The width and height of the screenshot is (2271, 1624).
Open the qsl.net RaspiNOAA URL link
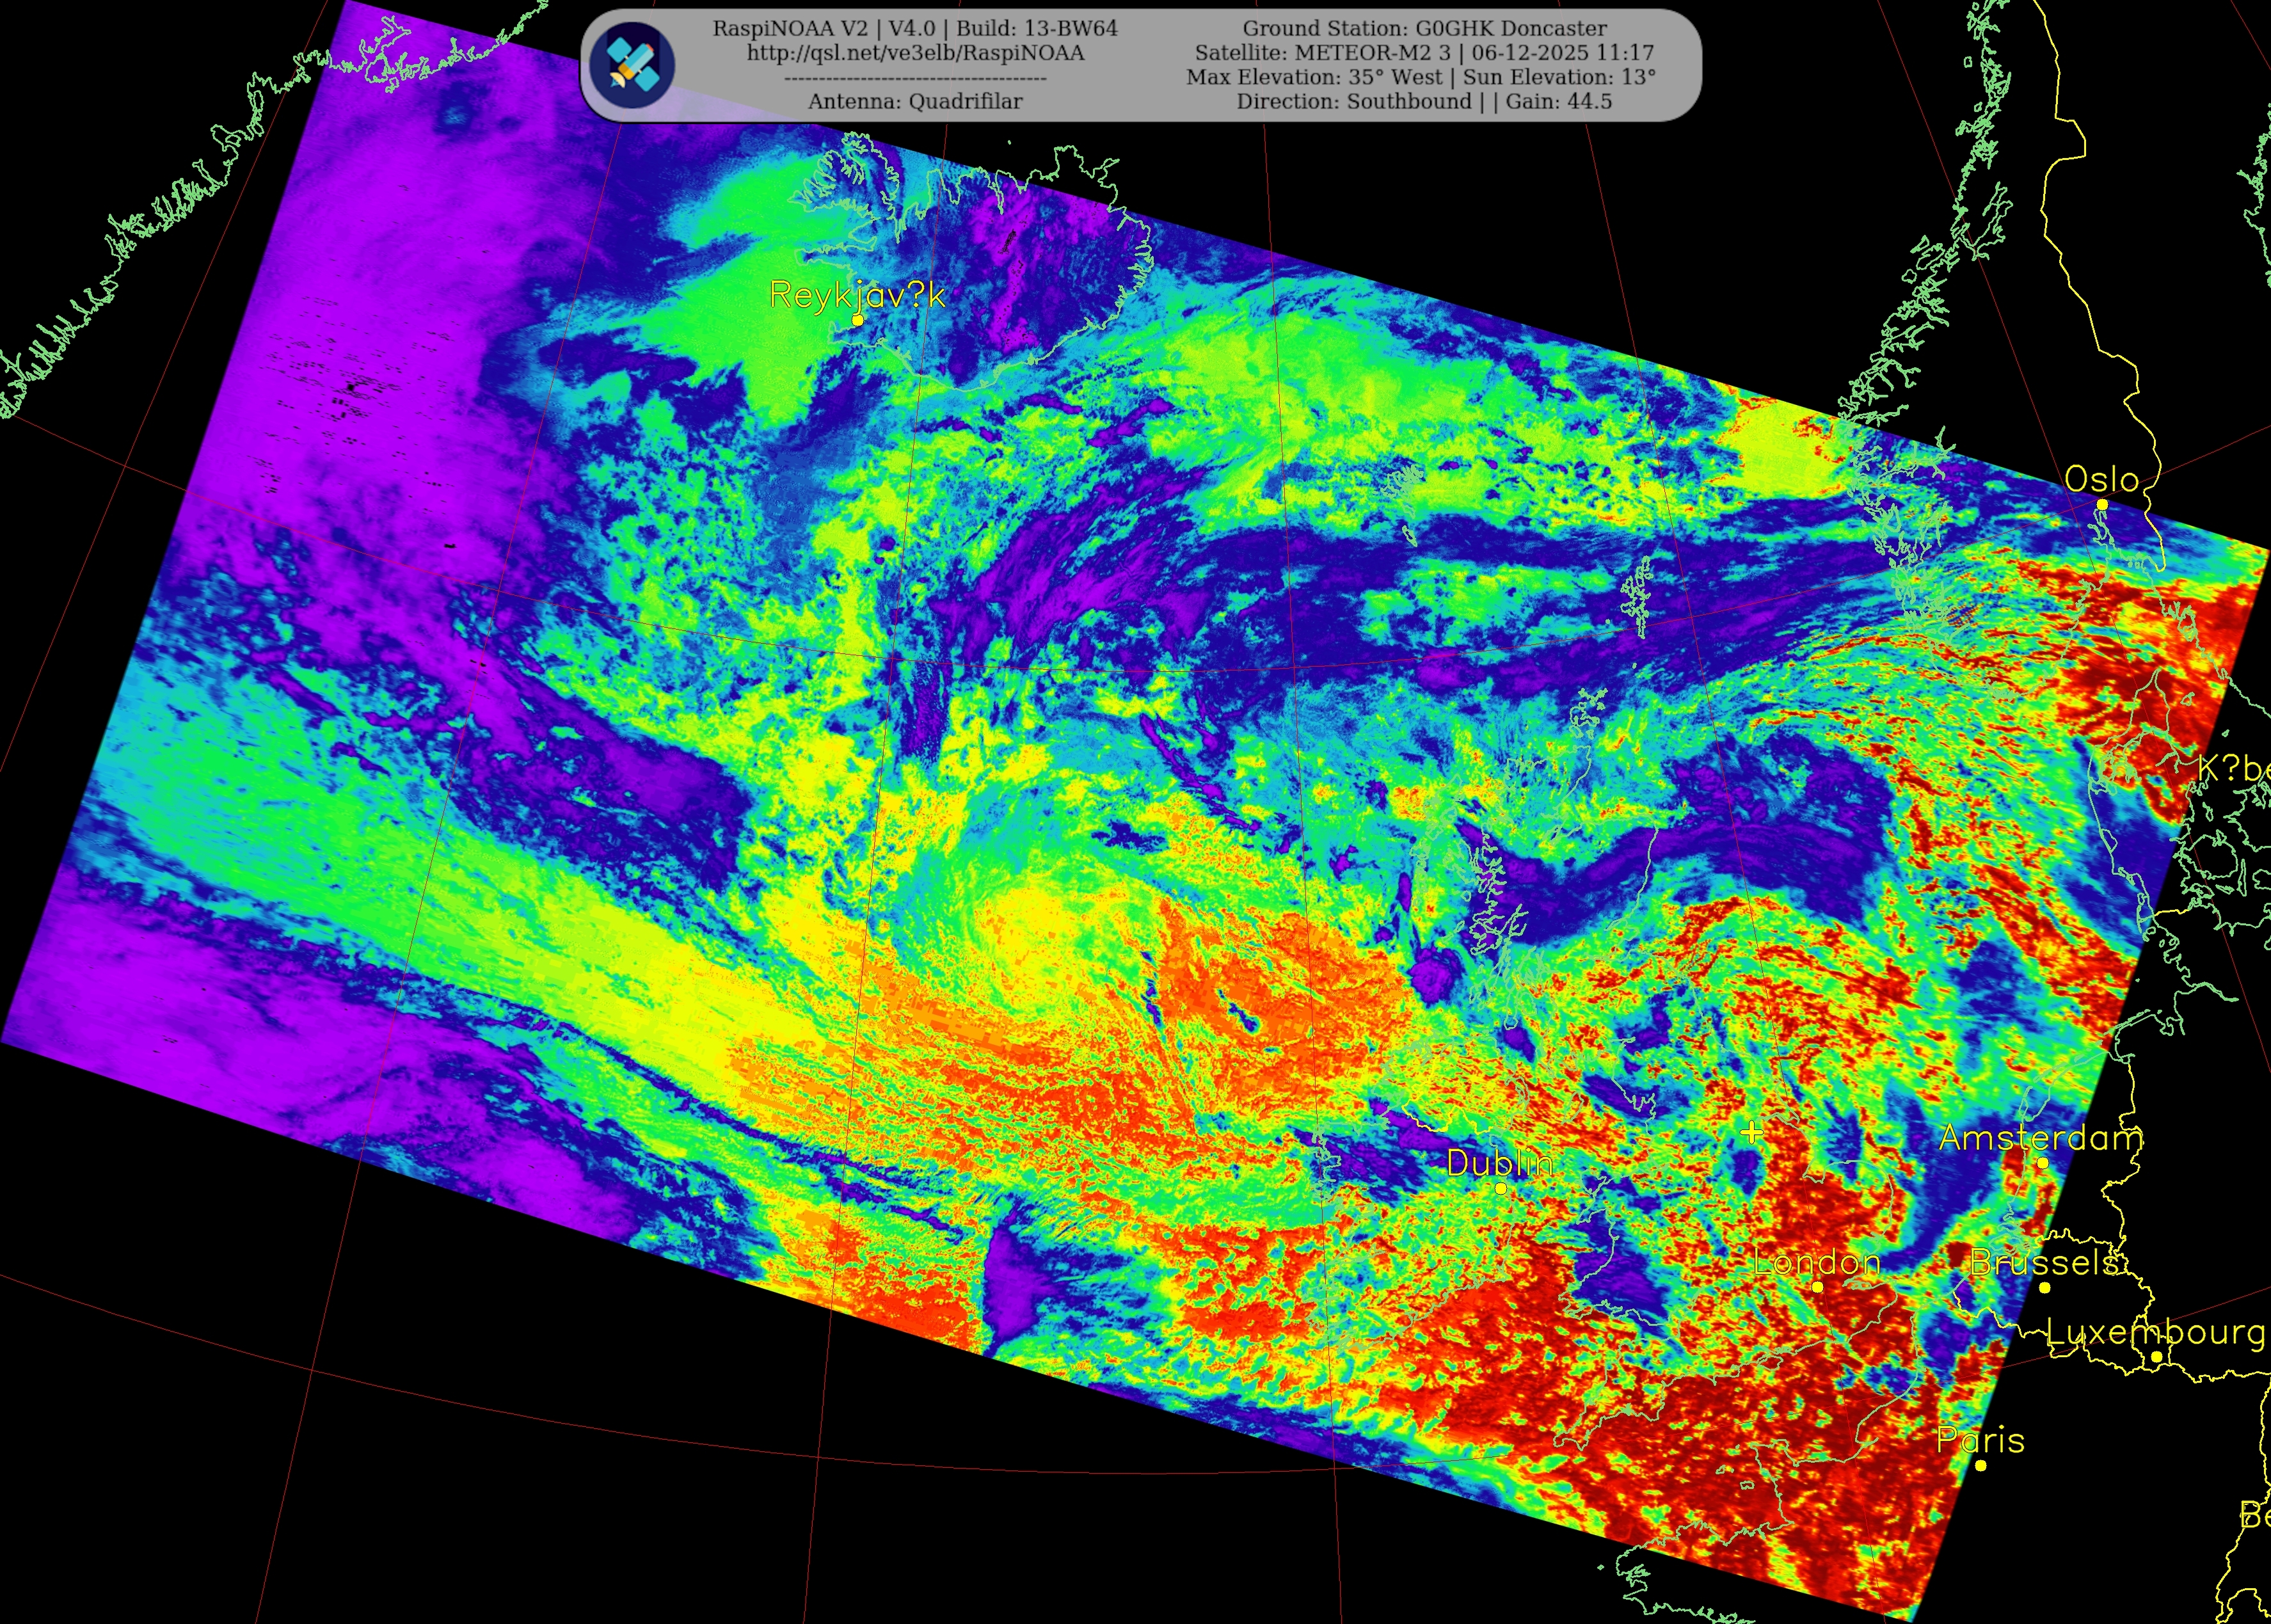[x=915, y=53]
